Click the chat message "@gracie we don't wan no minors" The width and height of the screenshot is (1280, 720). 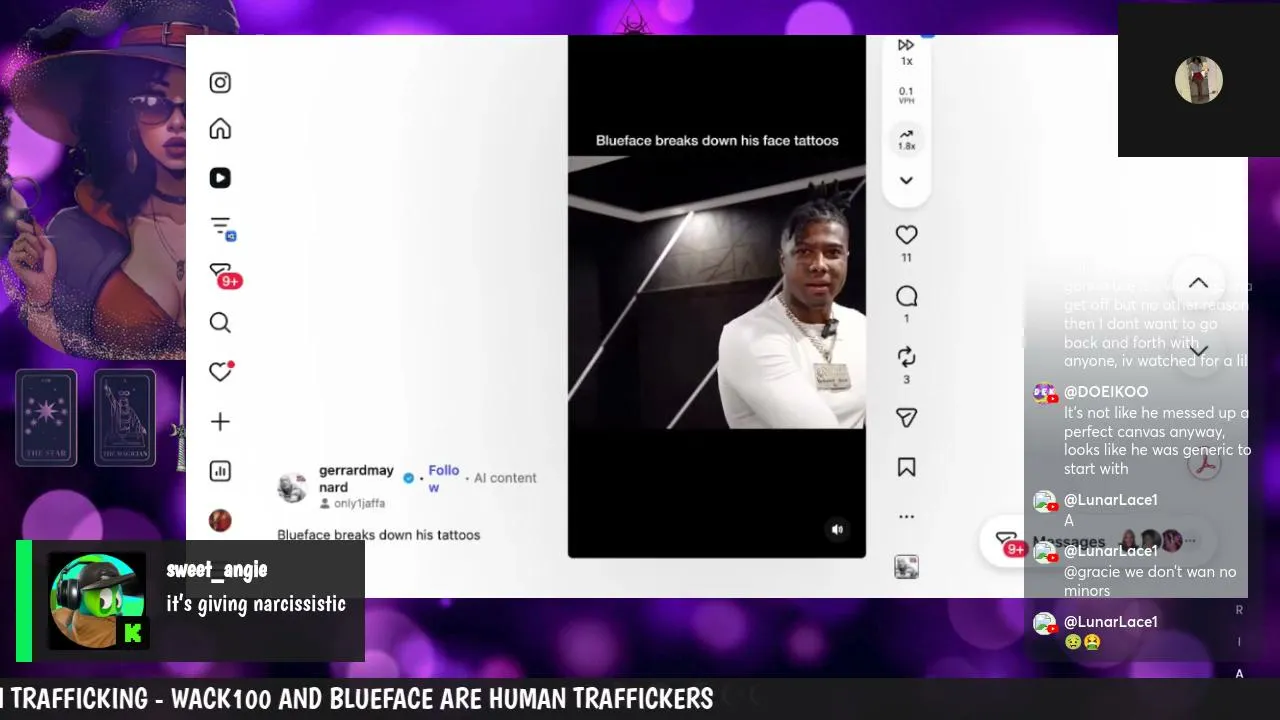(1150, 581)
